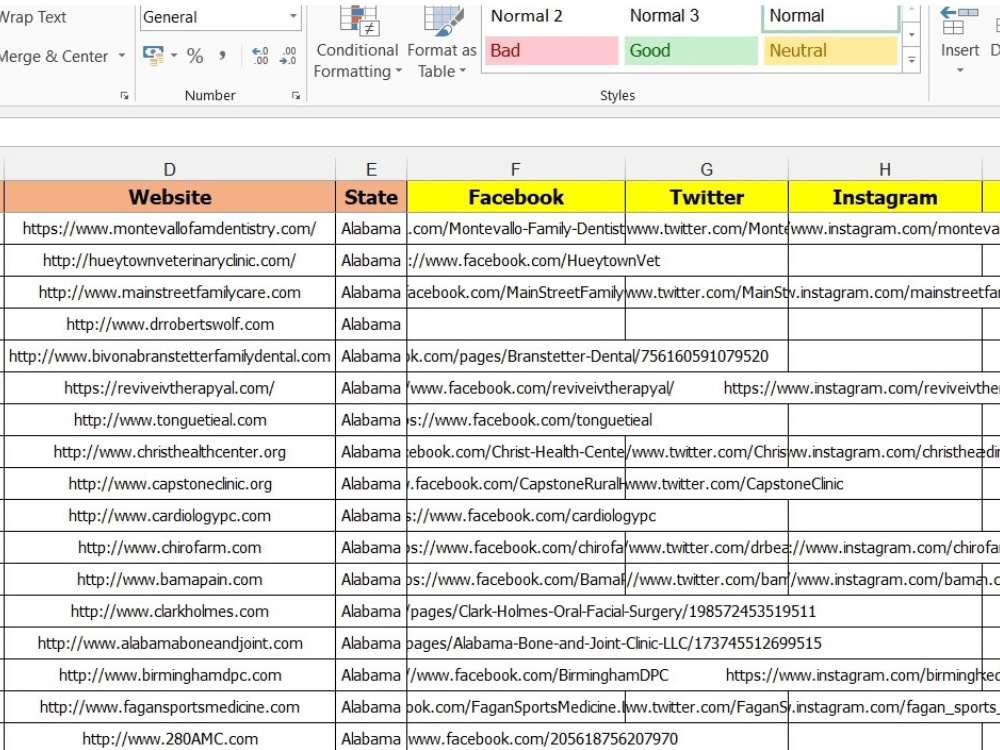
Task: Select cell with reviveivtherapyal.com website
Action: tap(170, 388)
